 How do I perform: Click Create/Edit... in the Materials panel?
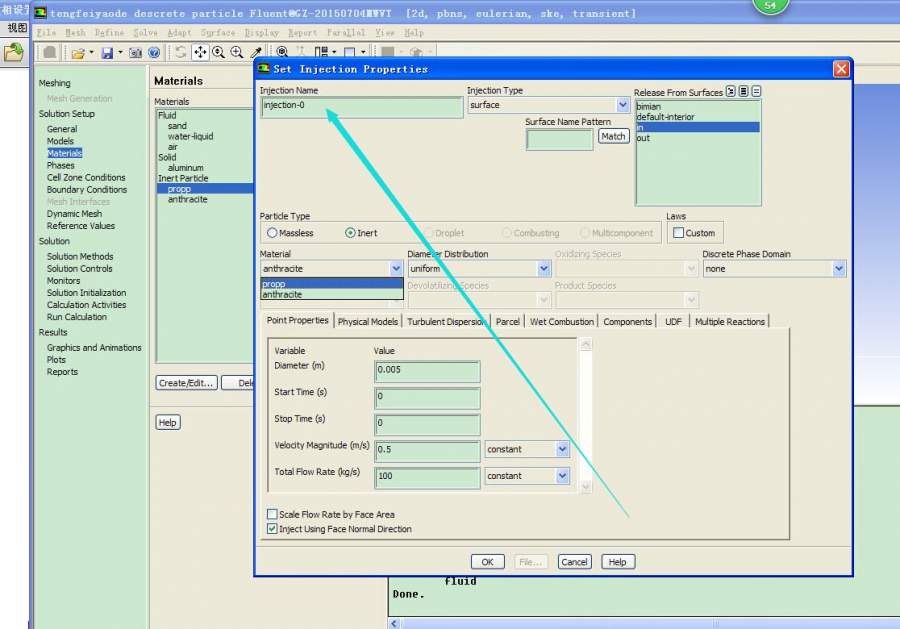pyautogui.click(x=186, y=383)
